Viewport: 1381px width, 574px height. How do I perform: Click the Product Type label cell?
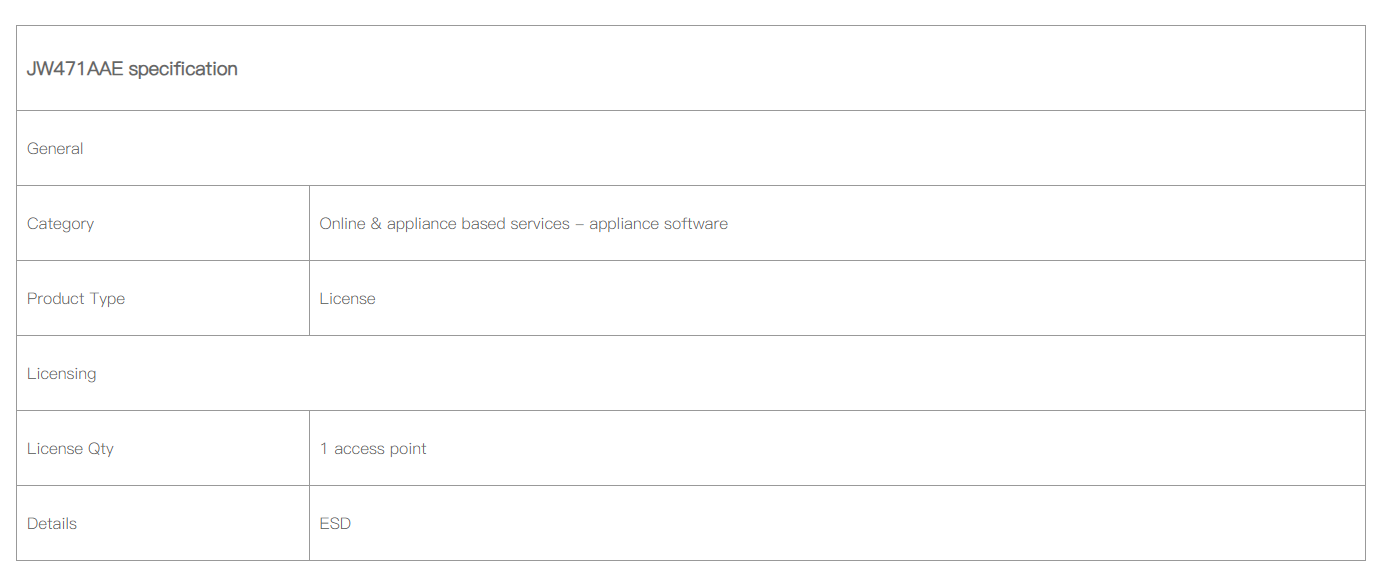(x=163, y=298)
